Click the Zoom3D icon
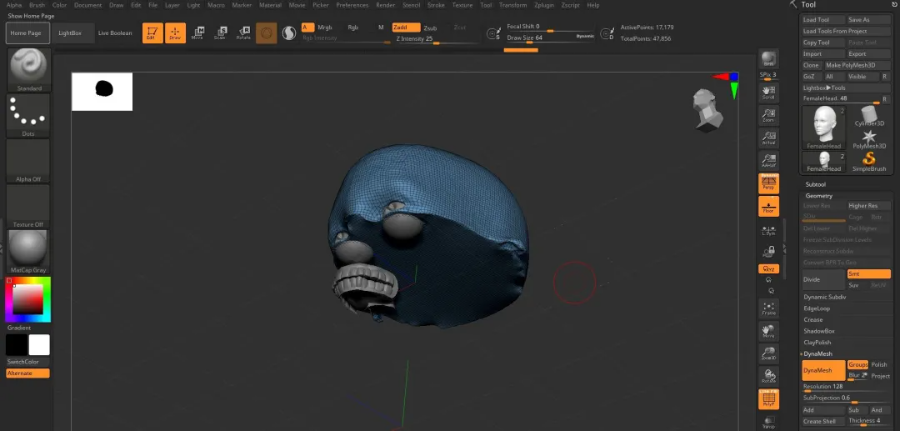This screenshot has width=900, height=431. [x=768, y=354]
